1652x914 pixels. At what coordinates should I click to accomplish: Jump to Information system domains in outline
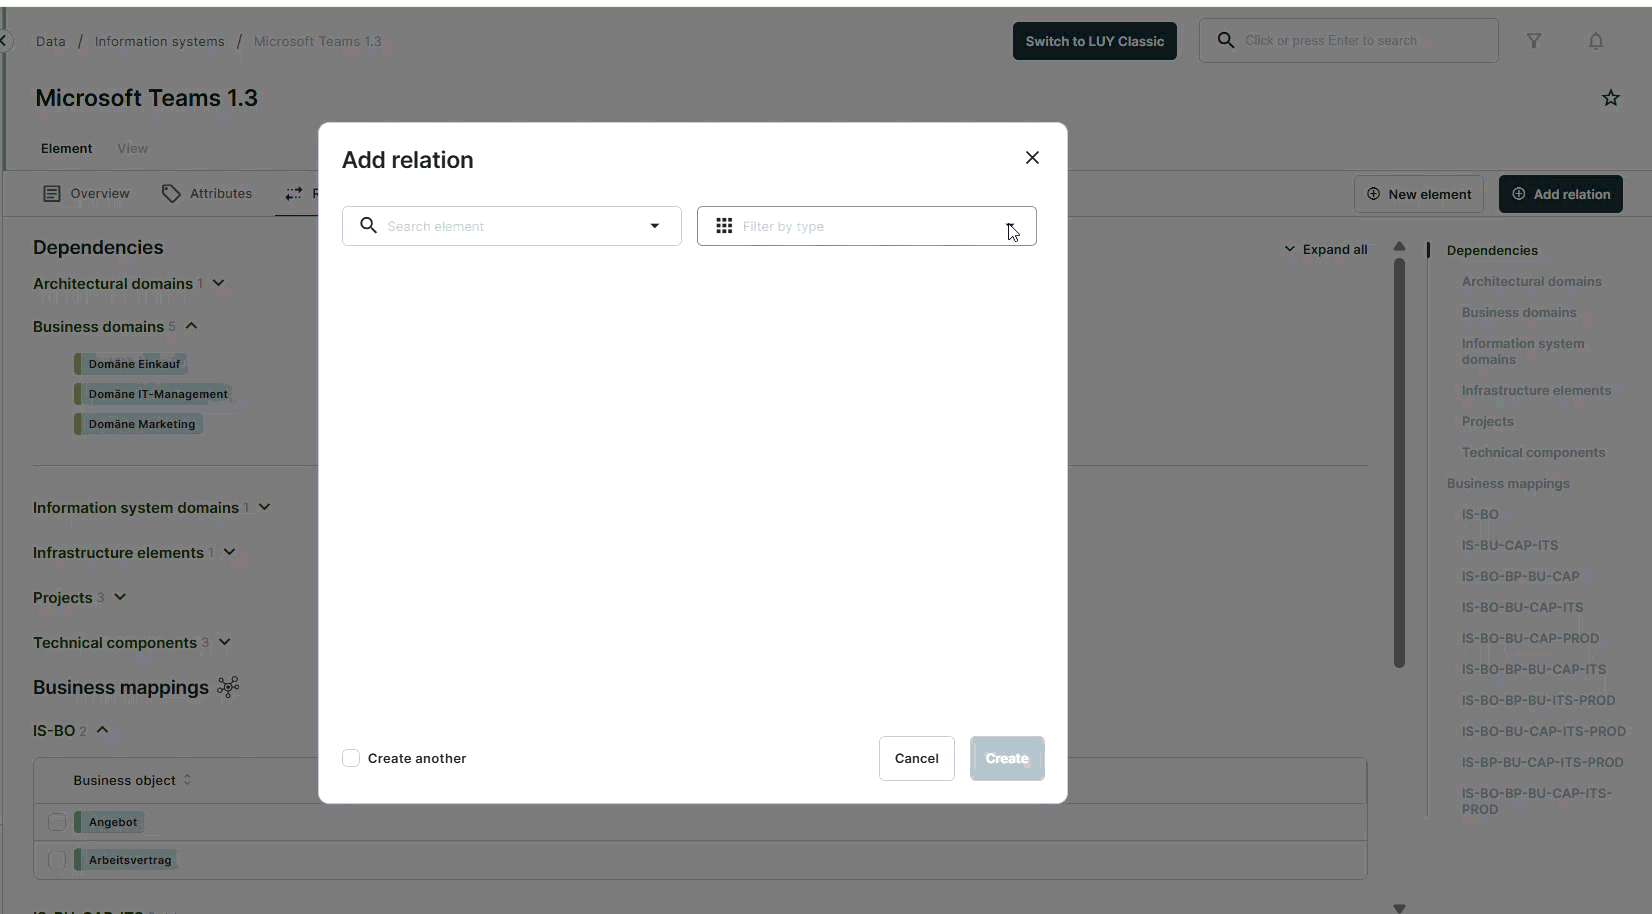(1522, 351)
